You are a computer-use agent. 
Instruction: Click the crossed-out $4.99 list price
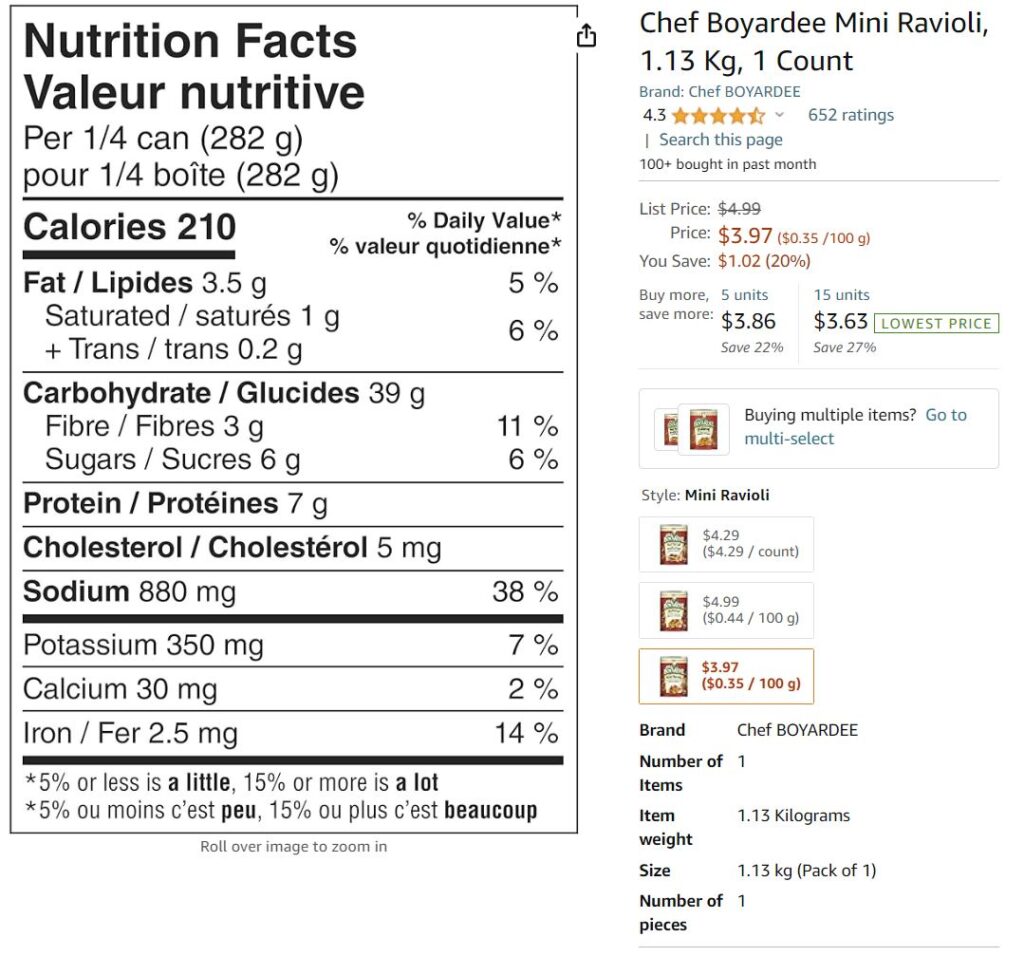point(739,209)
